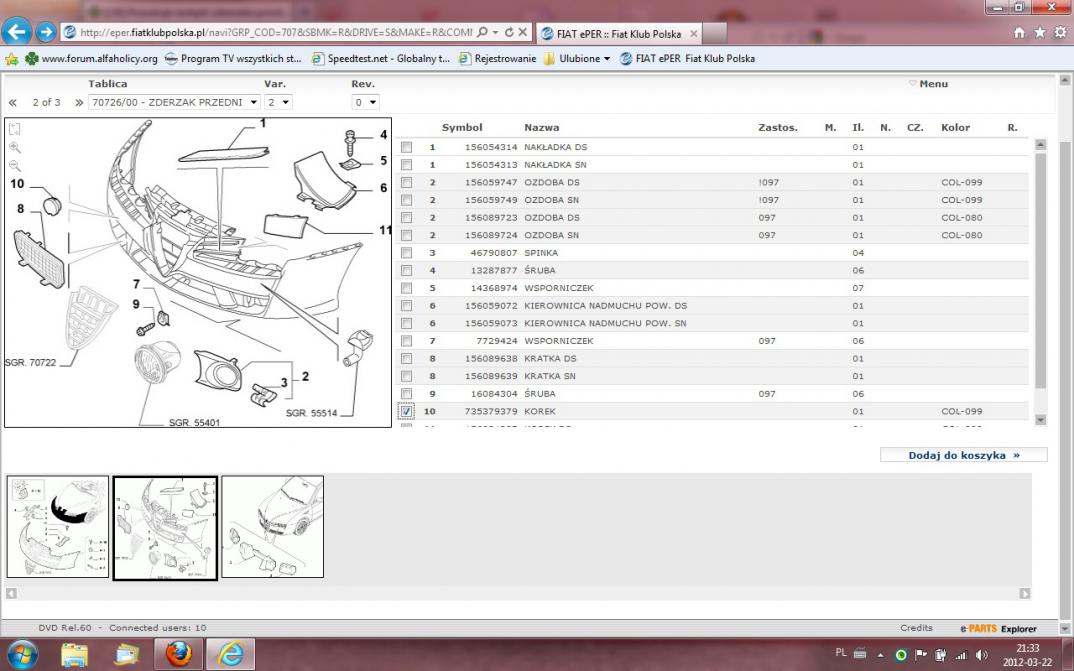Check the box for NAKŁADKA DS 156054314
This screenshot has width=1074, height=671.
[x=406, y=147]
